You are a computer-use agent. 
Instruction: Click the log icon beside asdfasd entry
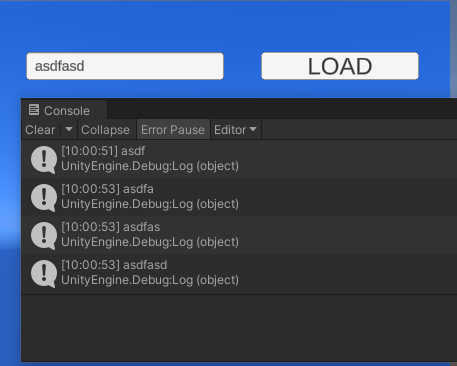point(44,273)
